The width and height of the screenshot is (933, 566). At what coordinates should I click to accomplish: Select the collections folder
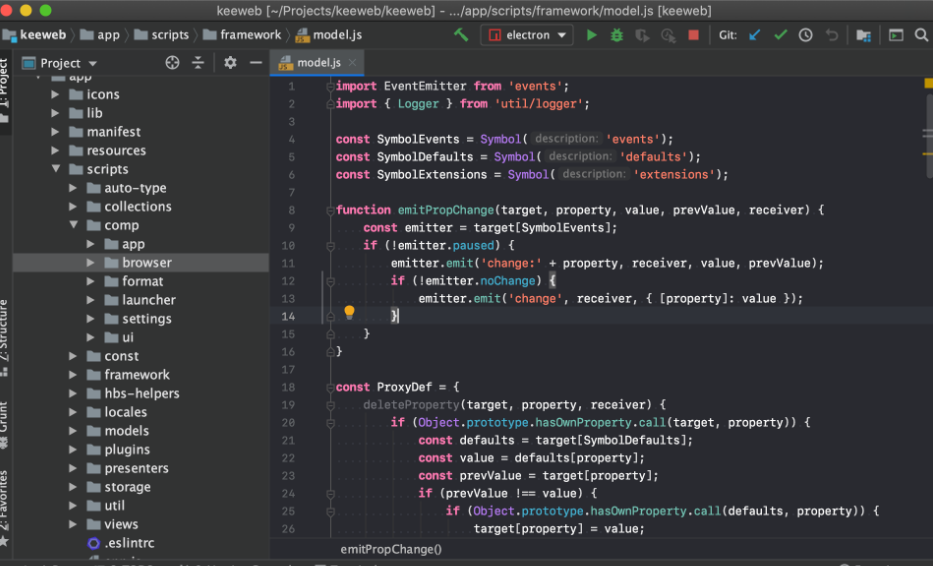[x=137, y=207]
